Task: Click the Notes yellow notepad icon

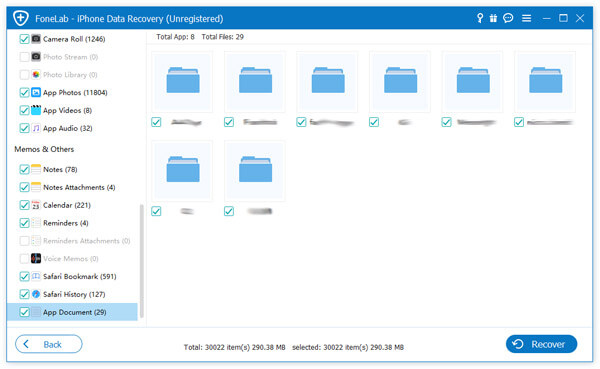Action: click(x=36, y=169)
